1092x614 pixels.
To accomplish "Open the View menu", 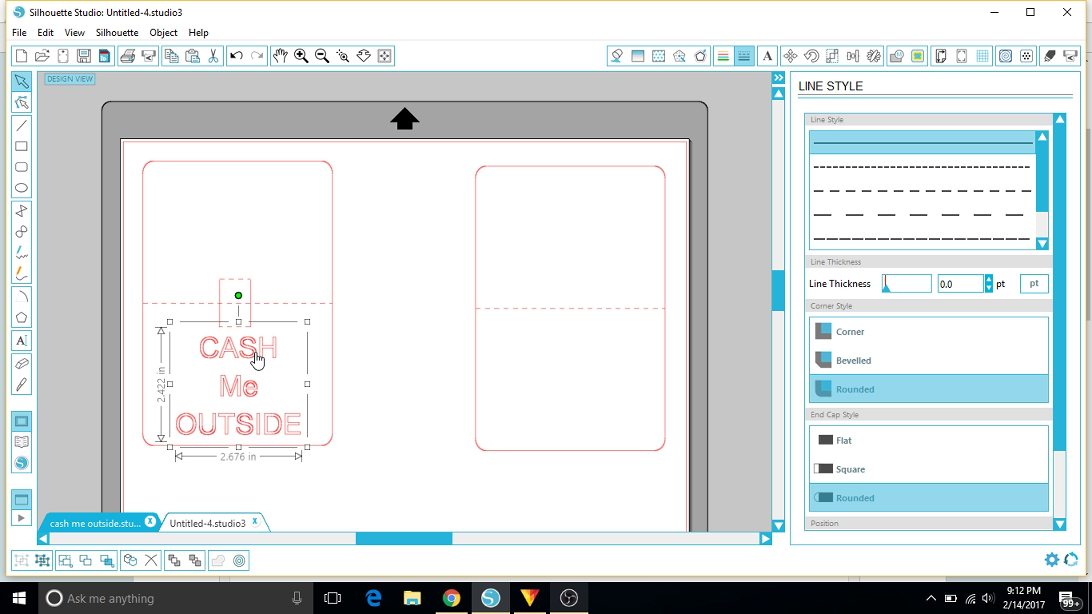I will coord(75,33).
